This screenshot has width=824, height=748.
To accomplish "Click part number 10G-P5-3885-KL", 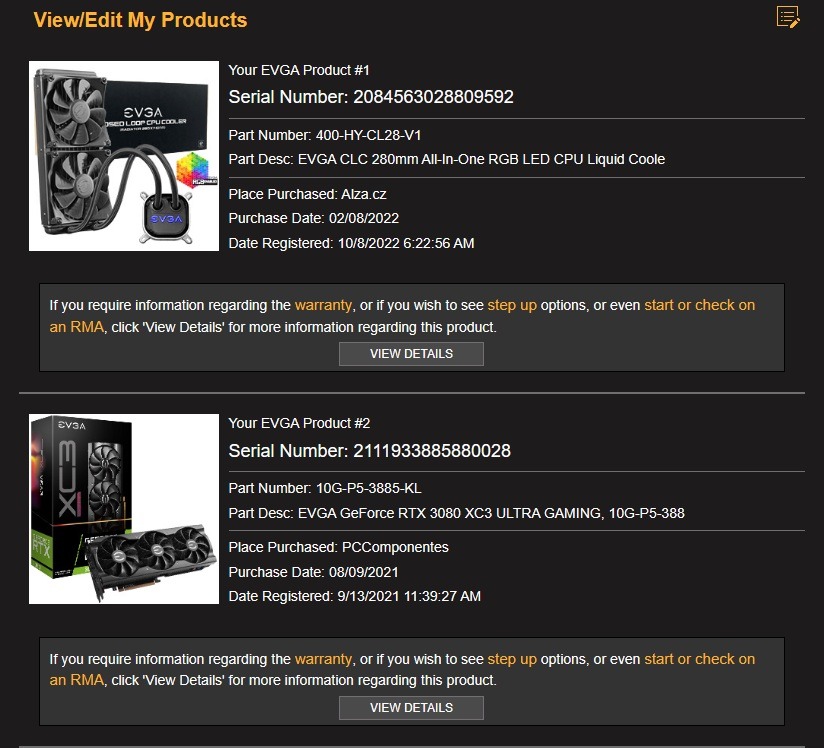I will [x=368, y=488].
